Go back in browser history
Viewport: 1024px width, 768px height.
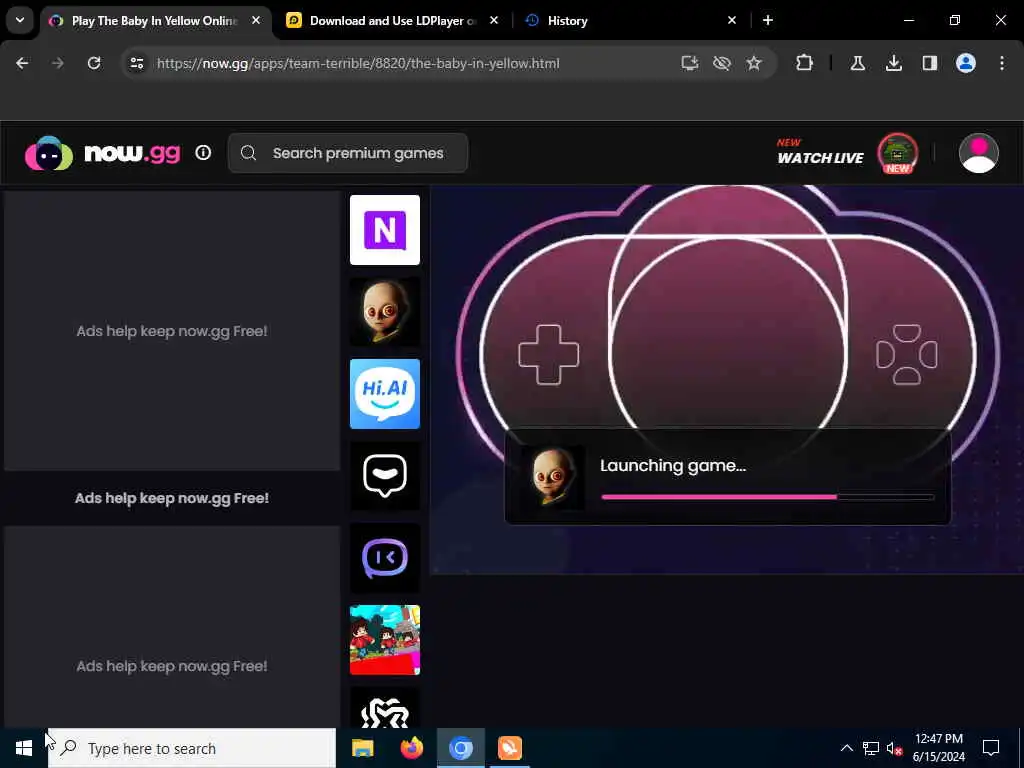click(x=22, y=63)
